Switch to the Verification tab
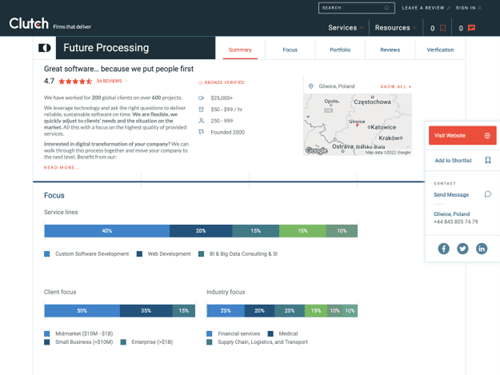 pyautogui.click(x=440, y=50)
